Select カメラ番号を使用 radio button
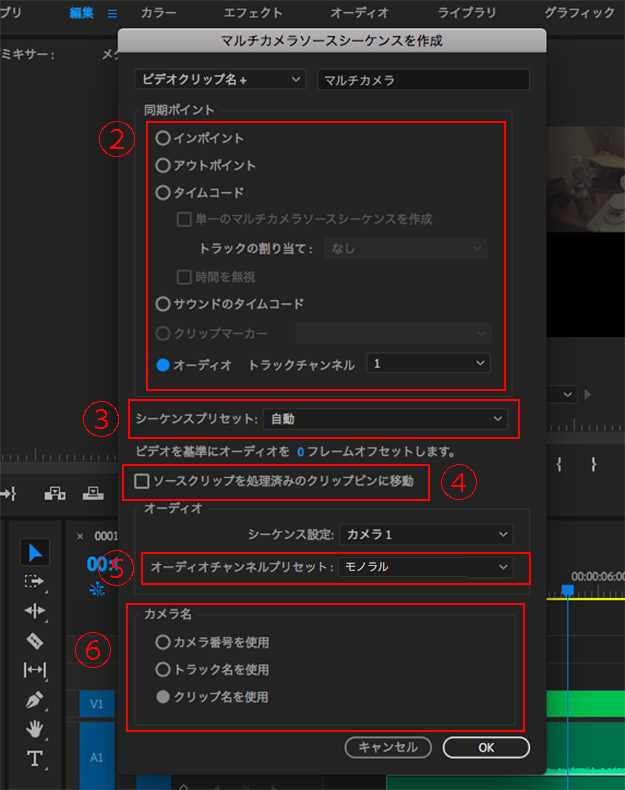 point(163,642)
